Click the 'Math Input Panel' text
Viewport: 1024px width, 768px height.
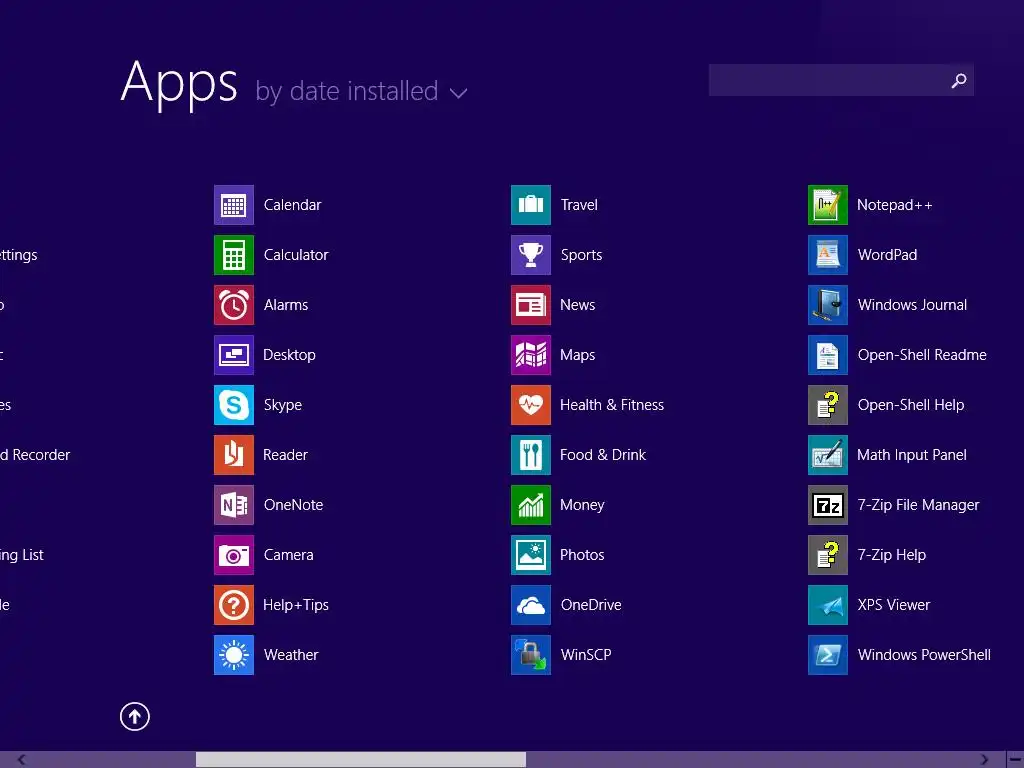912,455
